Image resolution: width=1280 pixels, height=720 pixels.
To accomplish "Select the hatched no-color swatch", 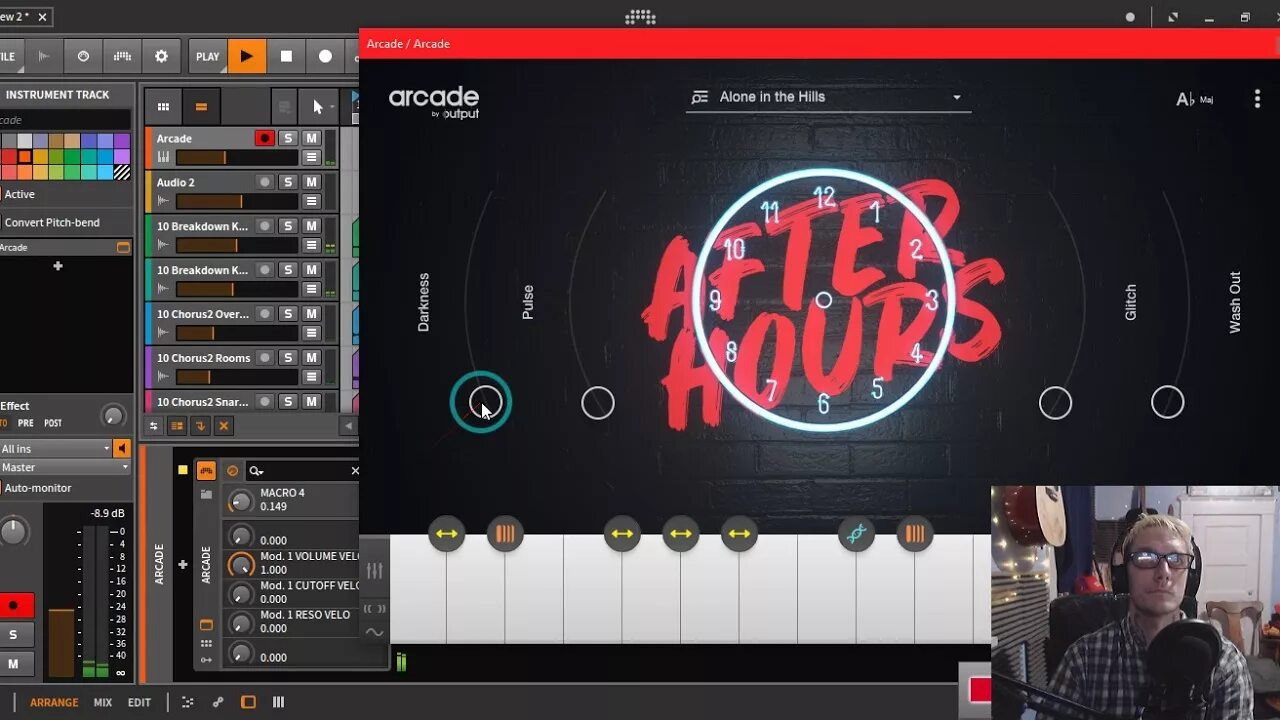I will point(122,172).
